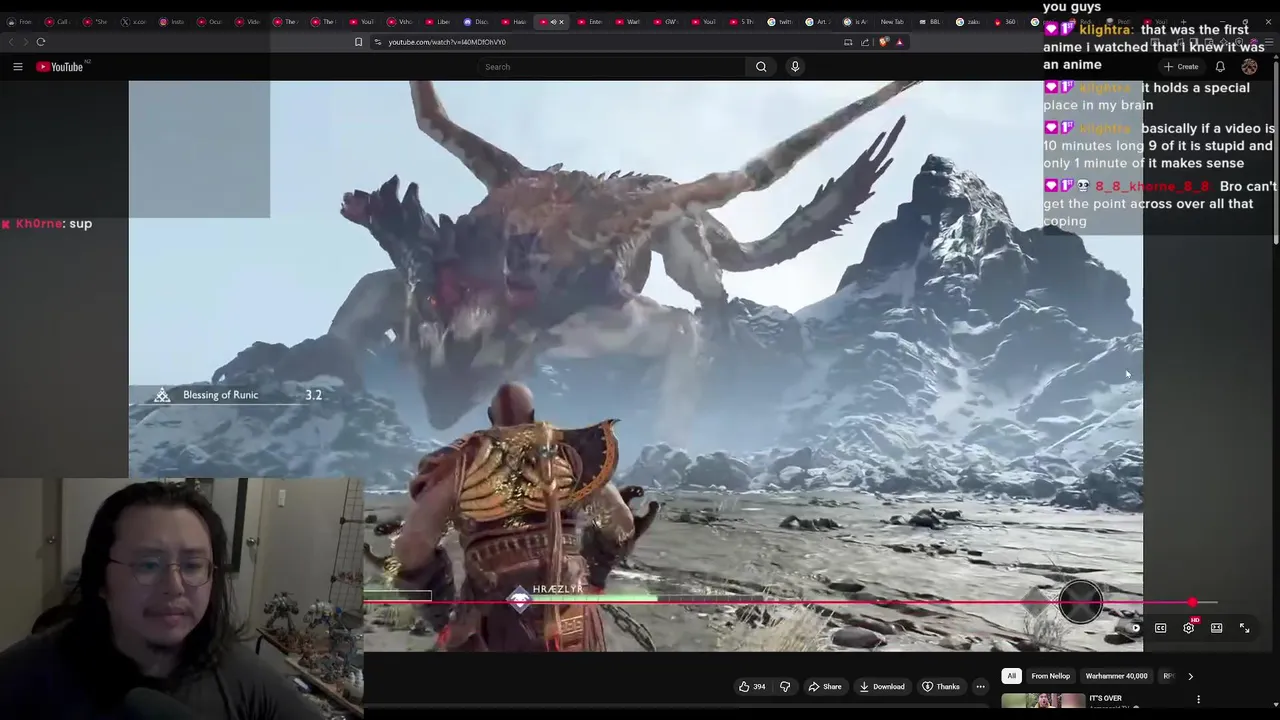Switch to the New Tab browser tab
This screenshot has height=720, width=1280.
[x=890, y=22]
